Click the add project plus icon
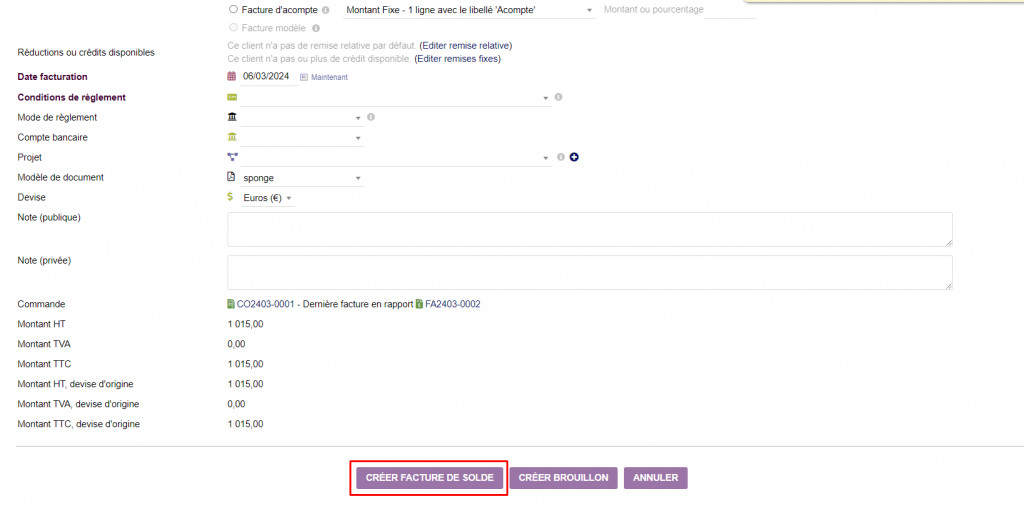 point(575,157)
